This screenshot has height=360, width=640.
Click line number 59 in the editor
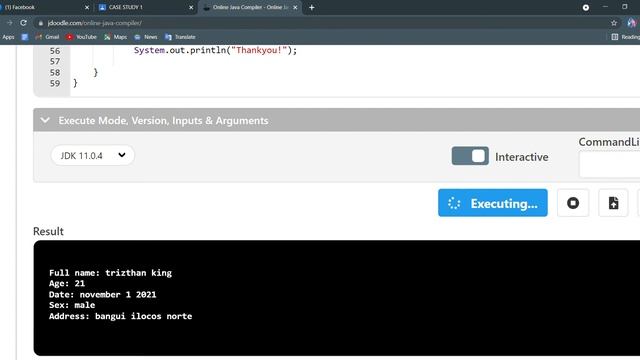coord(55,83)
